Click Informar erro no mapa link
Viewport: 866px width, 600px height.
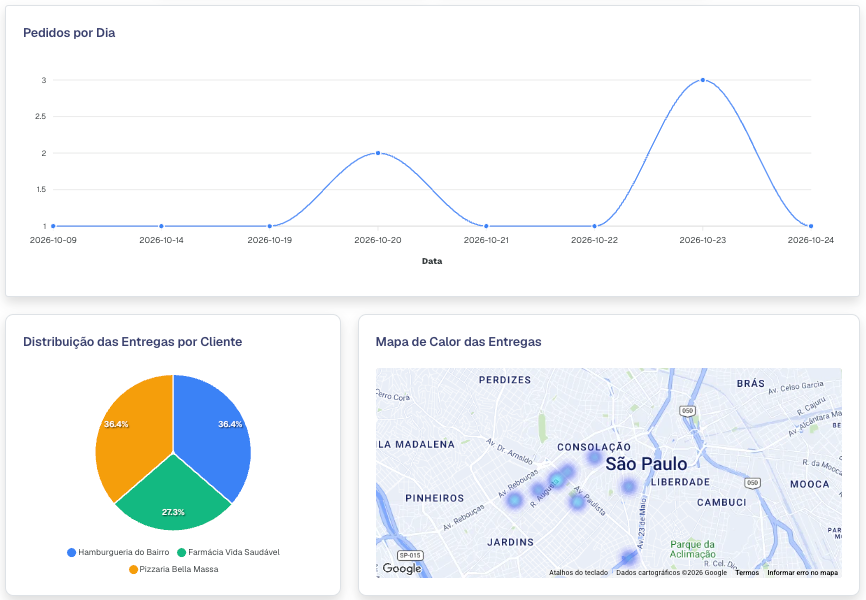click(802, 572)
